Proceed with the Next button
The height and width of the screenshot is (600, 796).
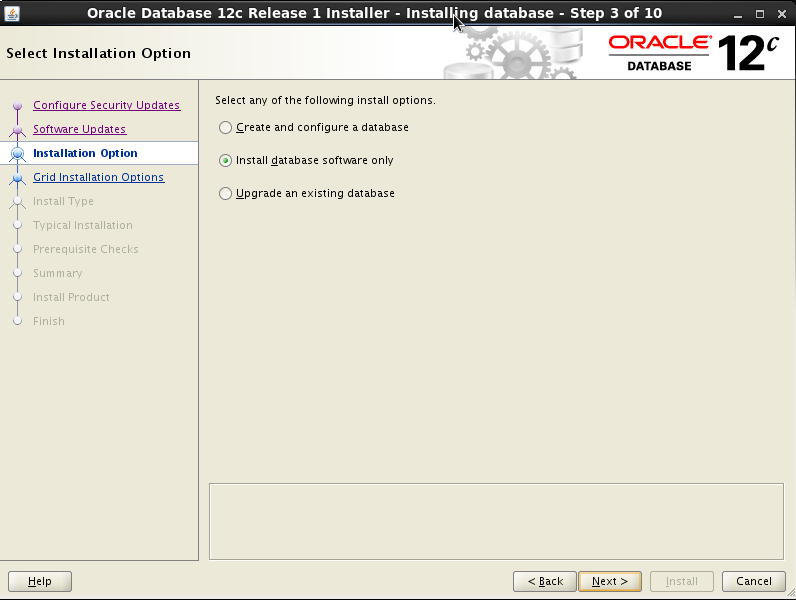[610, 581]
